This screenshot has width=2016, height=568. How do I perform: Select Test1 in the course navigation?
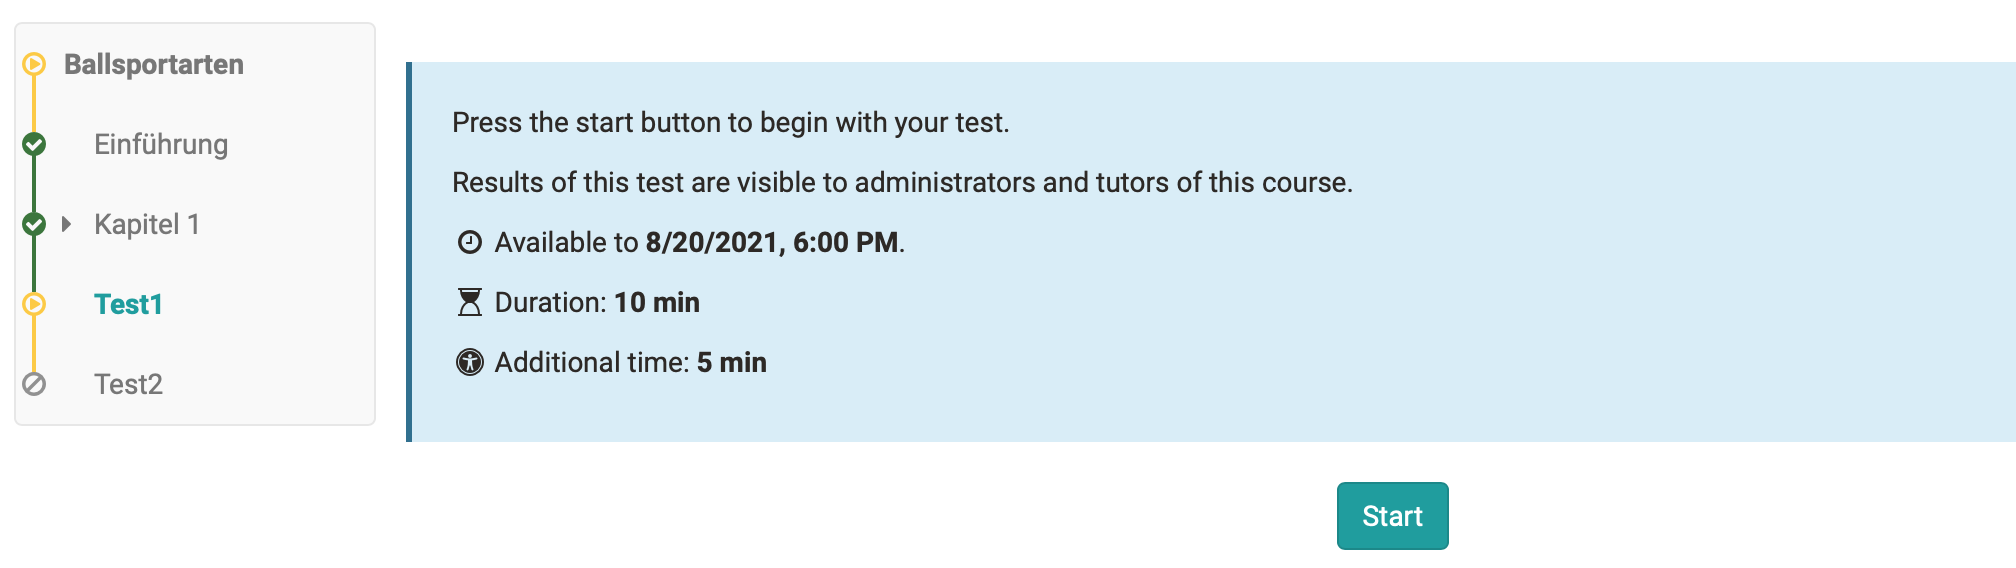(128, 304)
